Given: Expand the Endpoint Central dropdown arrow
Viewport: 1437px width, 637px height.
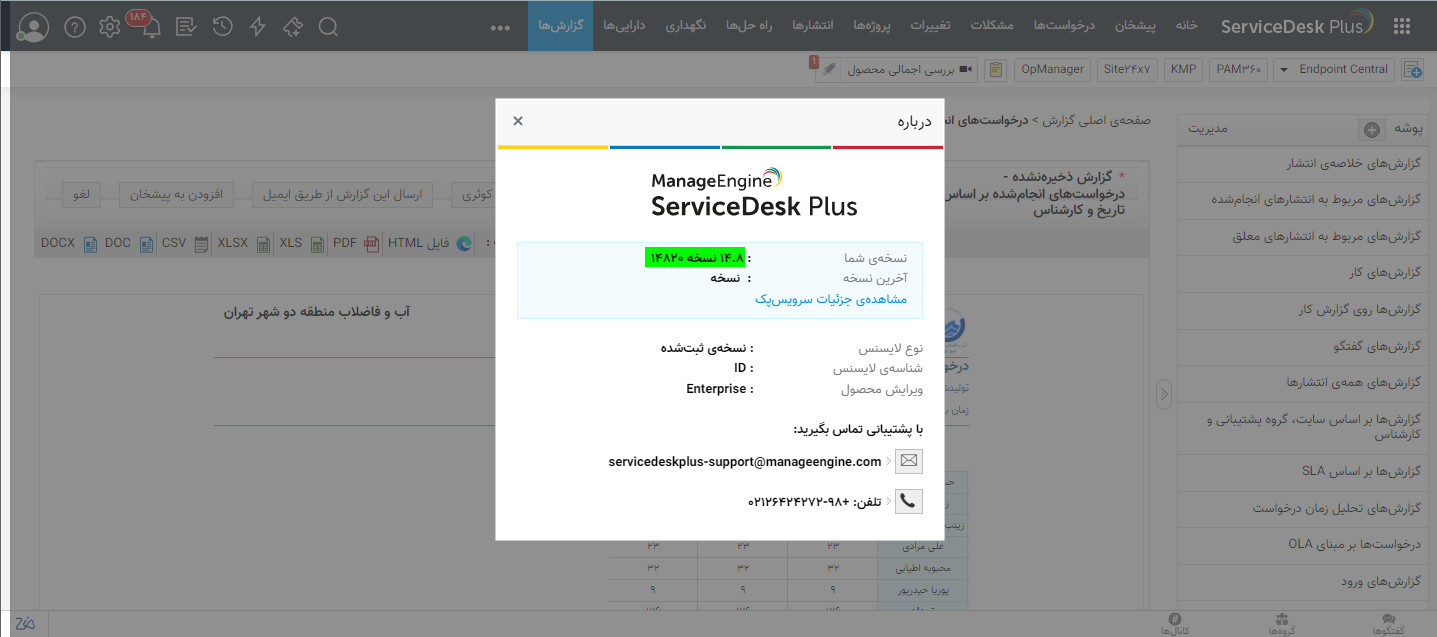Looking at the screenshot, I should pyautogui.click(x=1281, y=70).
